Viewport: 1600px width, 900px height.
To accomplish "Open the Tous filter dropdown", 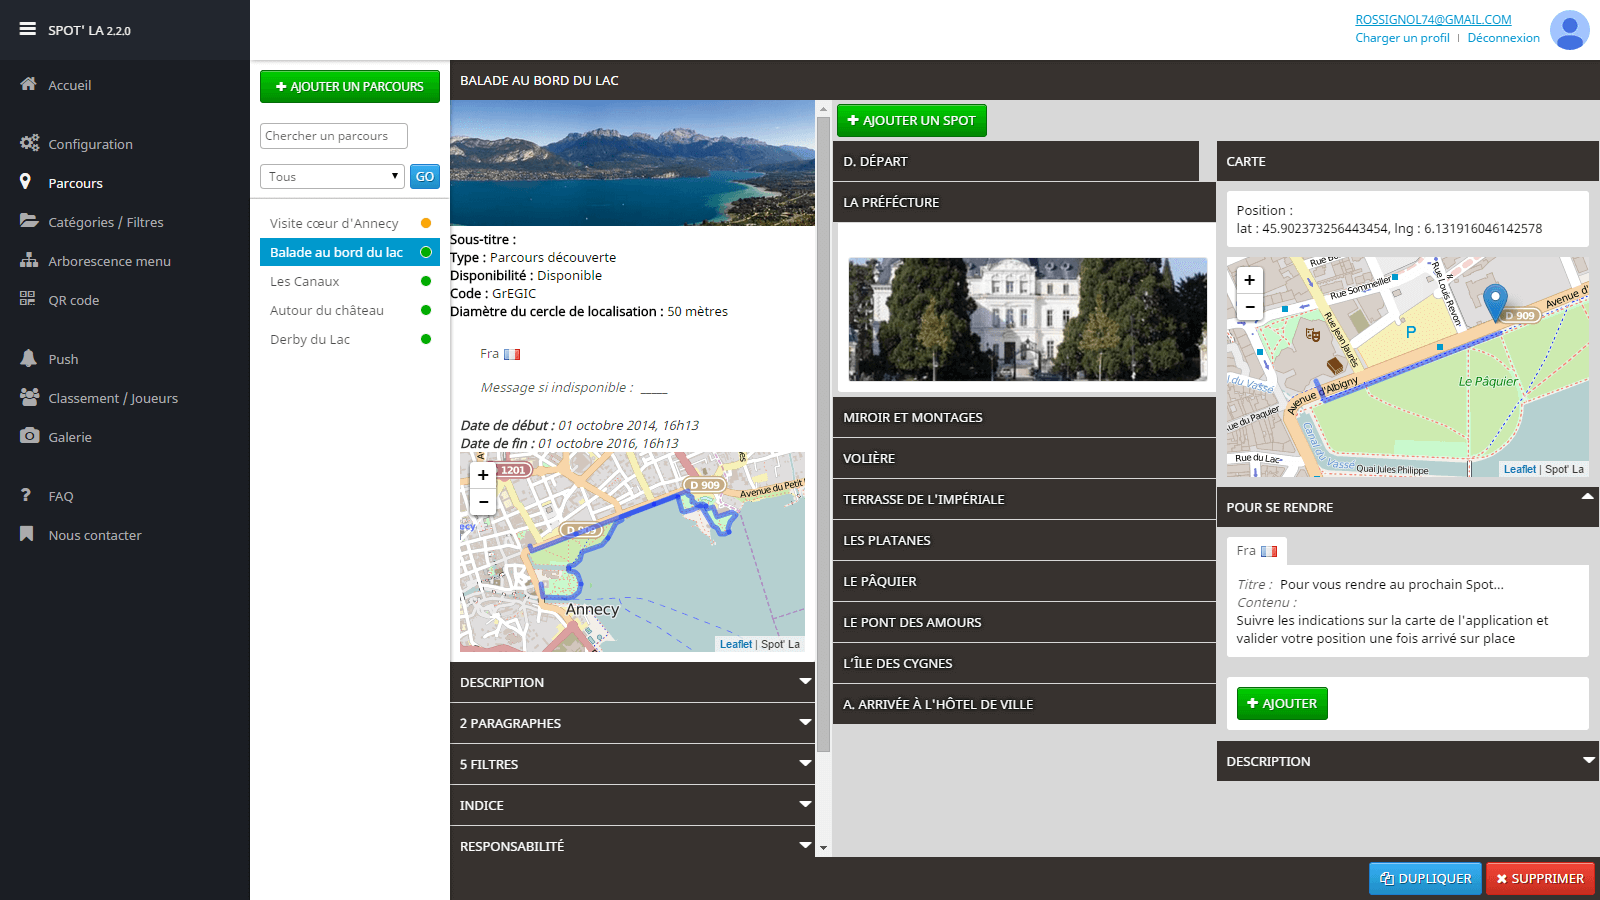I will [x=331, y=176].
